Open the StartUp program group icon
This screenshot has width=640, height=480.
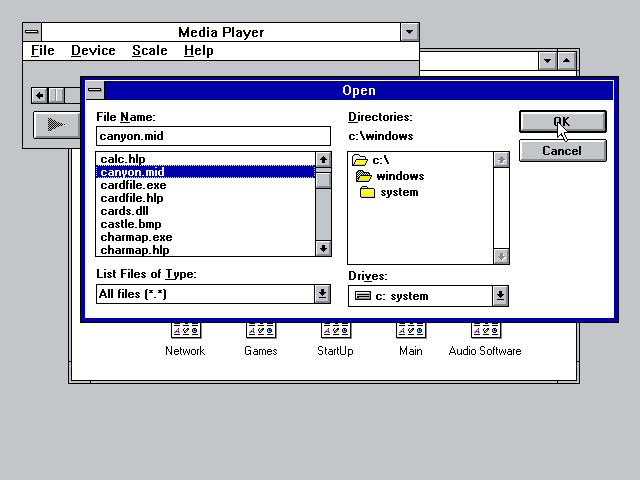click(x=336, y=331)
